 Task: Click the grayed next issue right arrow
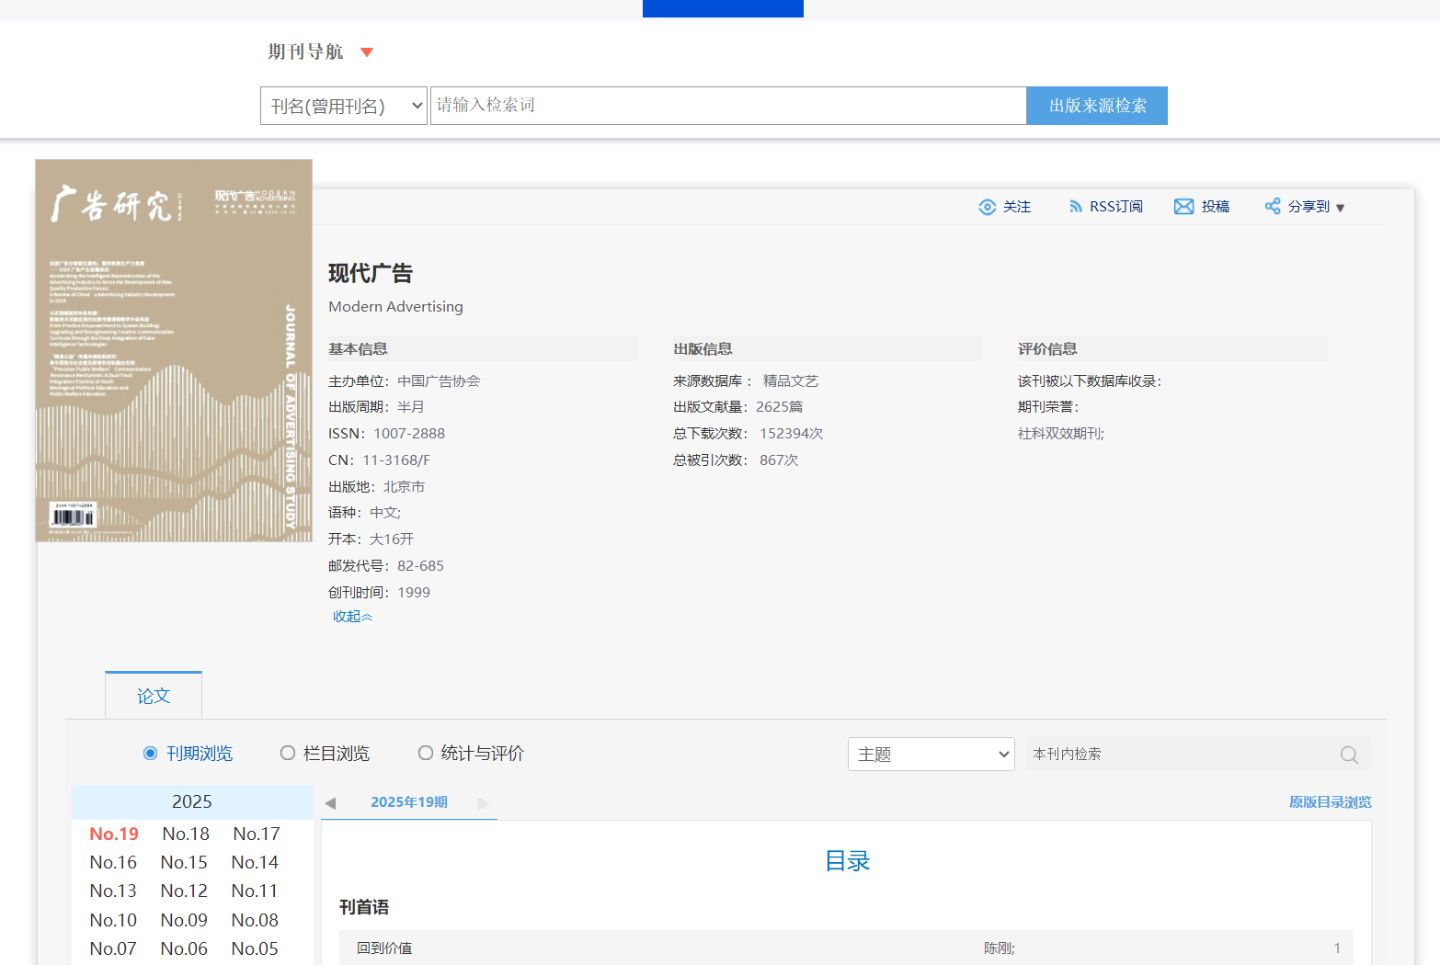(x=484, y=803)
